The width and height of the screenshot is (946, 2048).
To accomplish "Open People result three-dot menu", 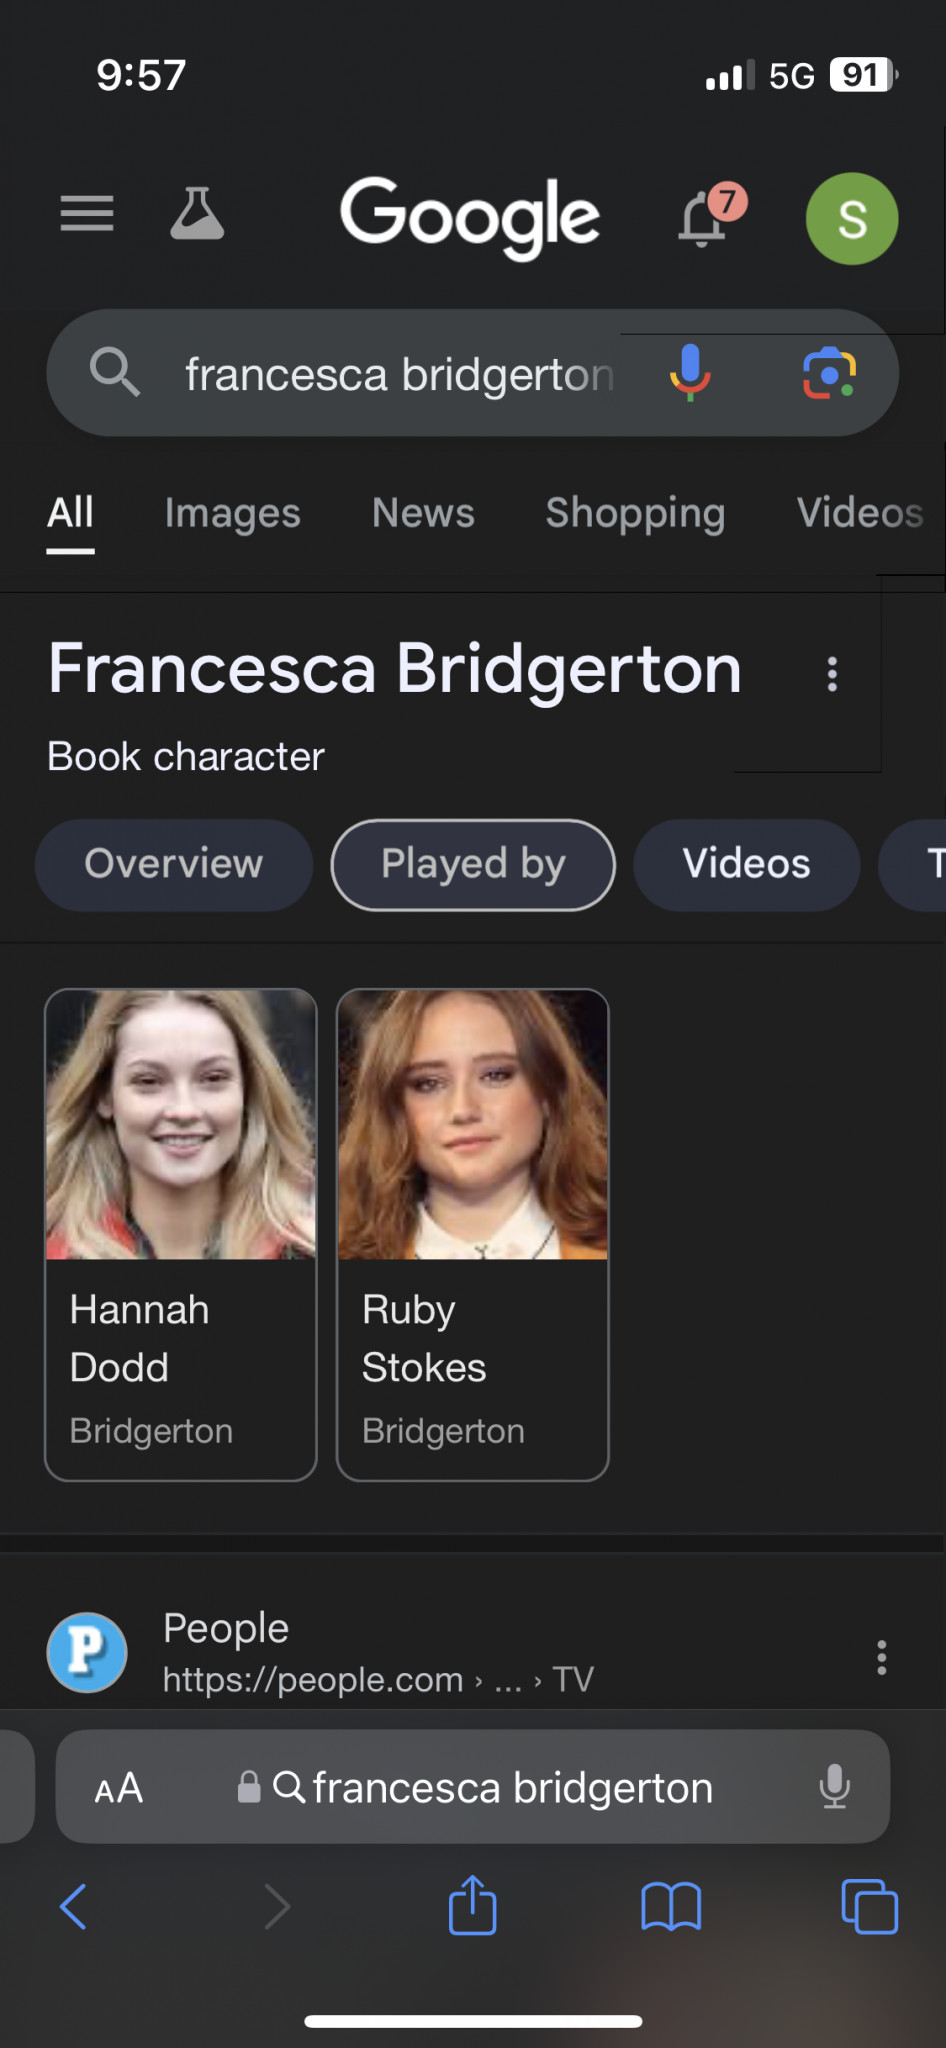I will pyautogui.click(x=881, y=1657).
